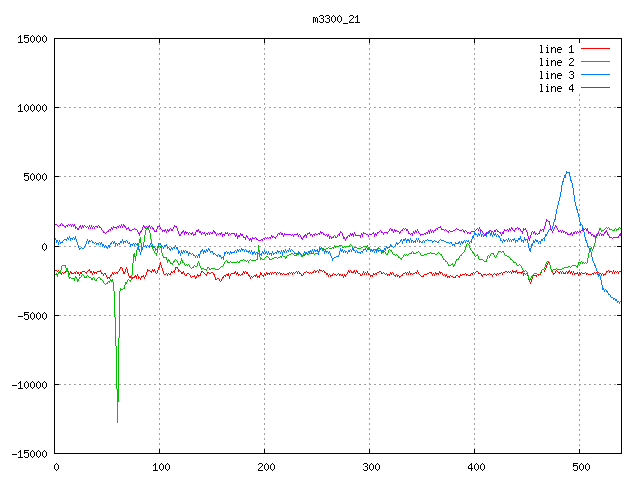This screenshot has height=480, width=640.
Task: Click the blue line 3 legend sample
Action: coord(595,75)
